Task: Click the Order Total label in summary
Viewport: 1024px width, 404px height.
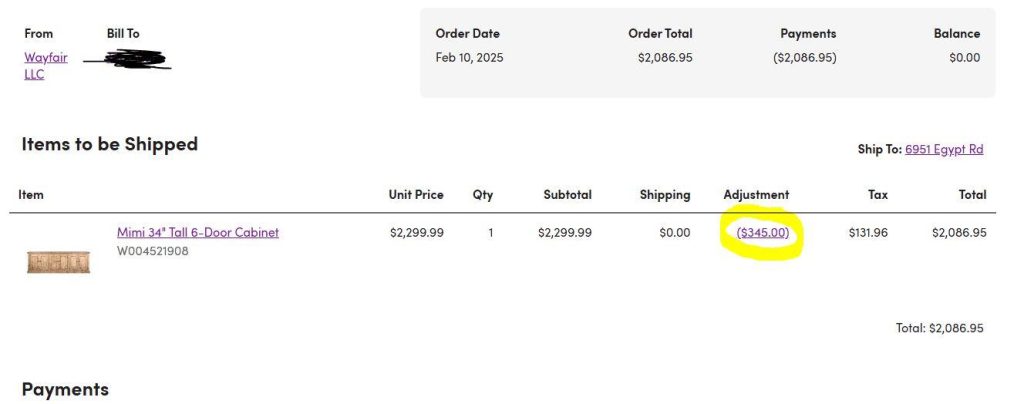Action: (x=660, y=34)
